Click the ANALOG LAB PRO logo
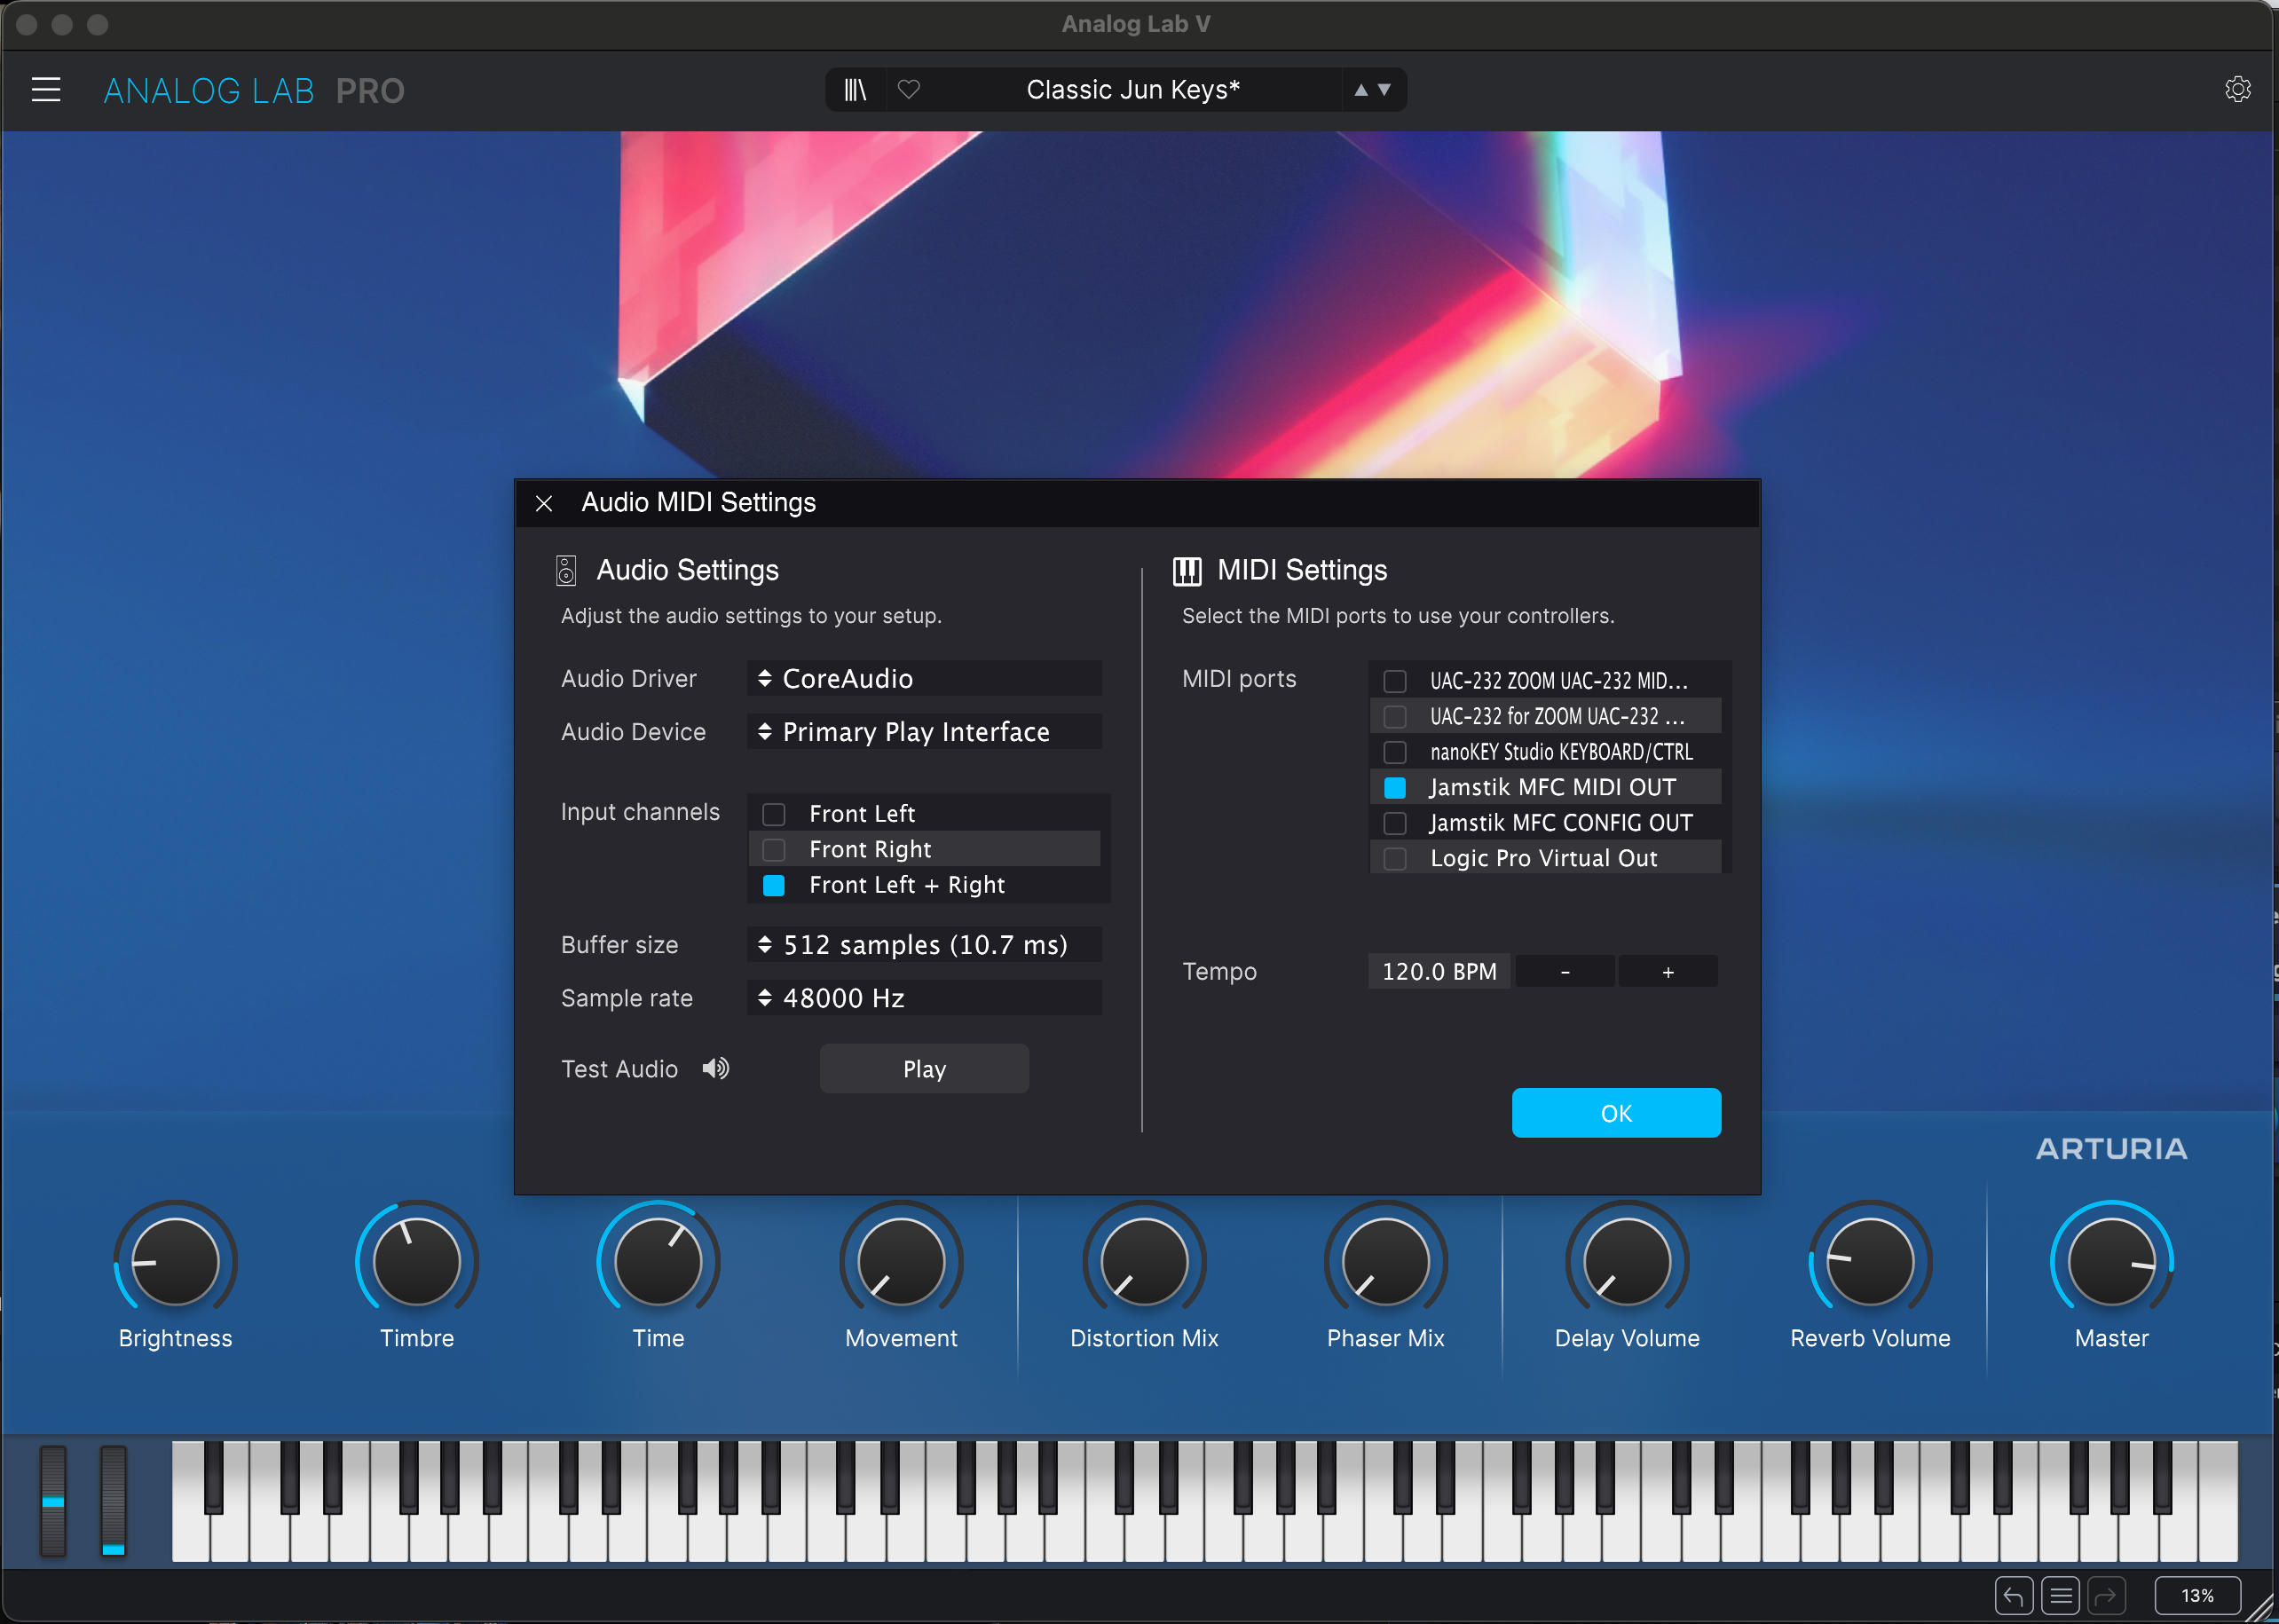 [254, 91]
